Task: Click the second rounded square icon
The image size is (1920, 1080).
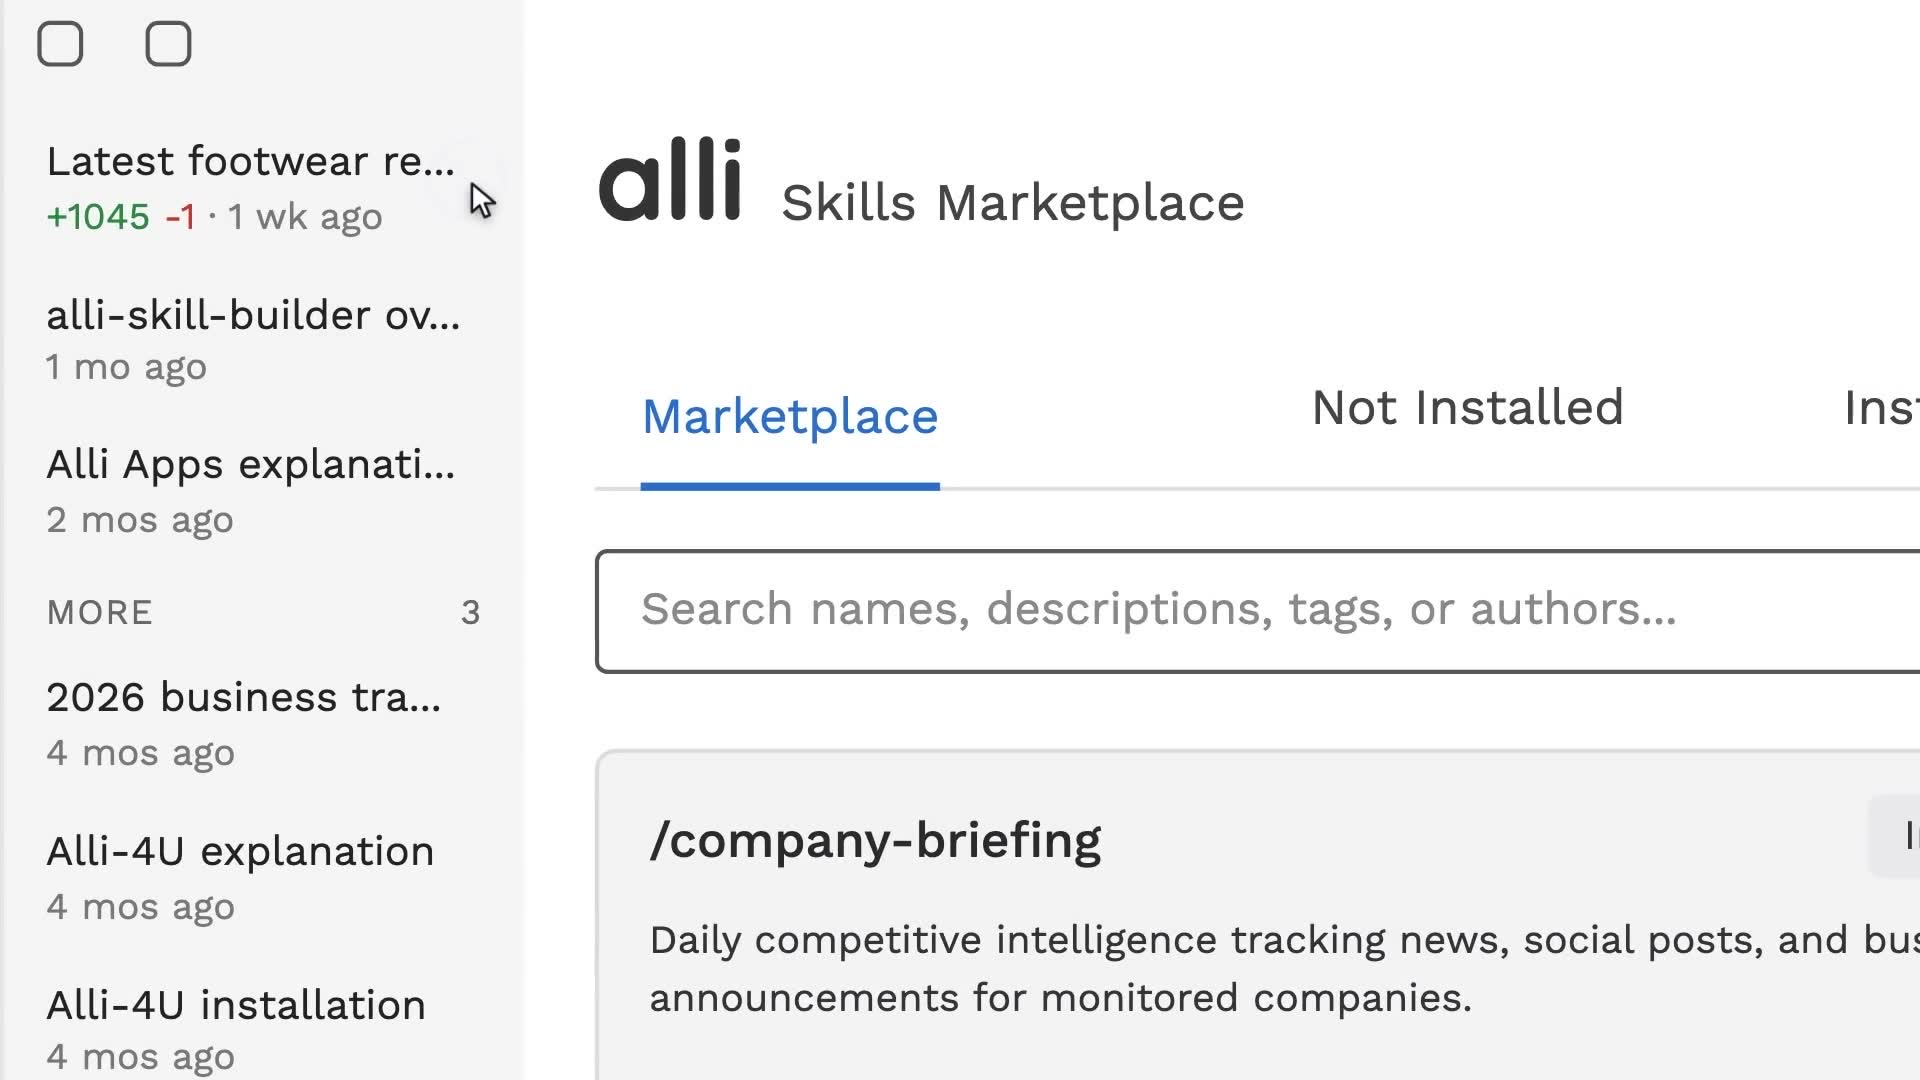Action: coord(168,44)
